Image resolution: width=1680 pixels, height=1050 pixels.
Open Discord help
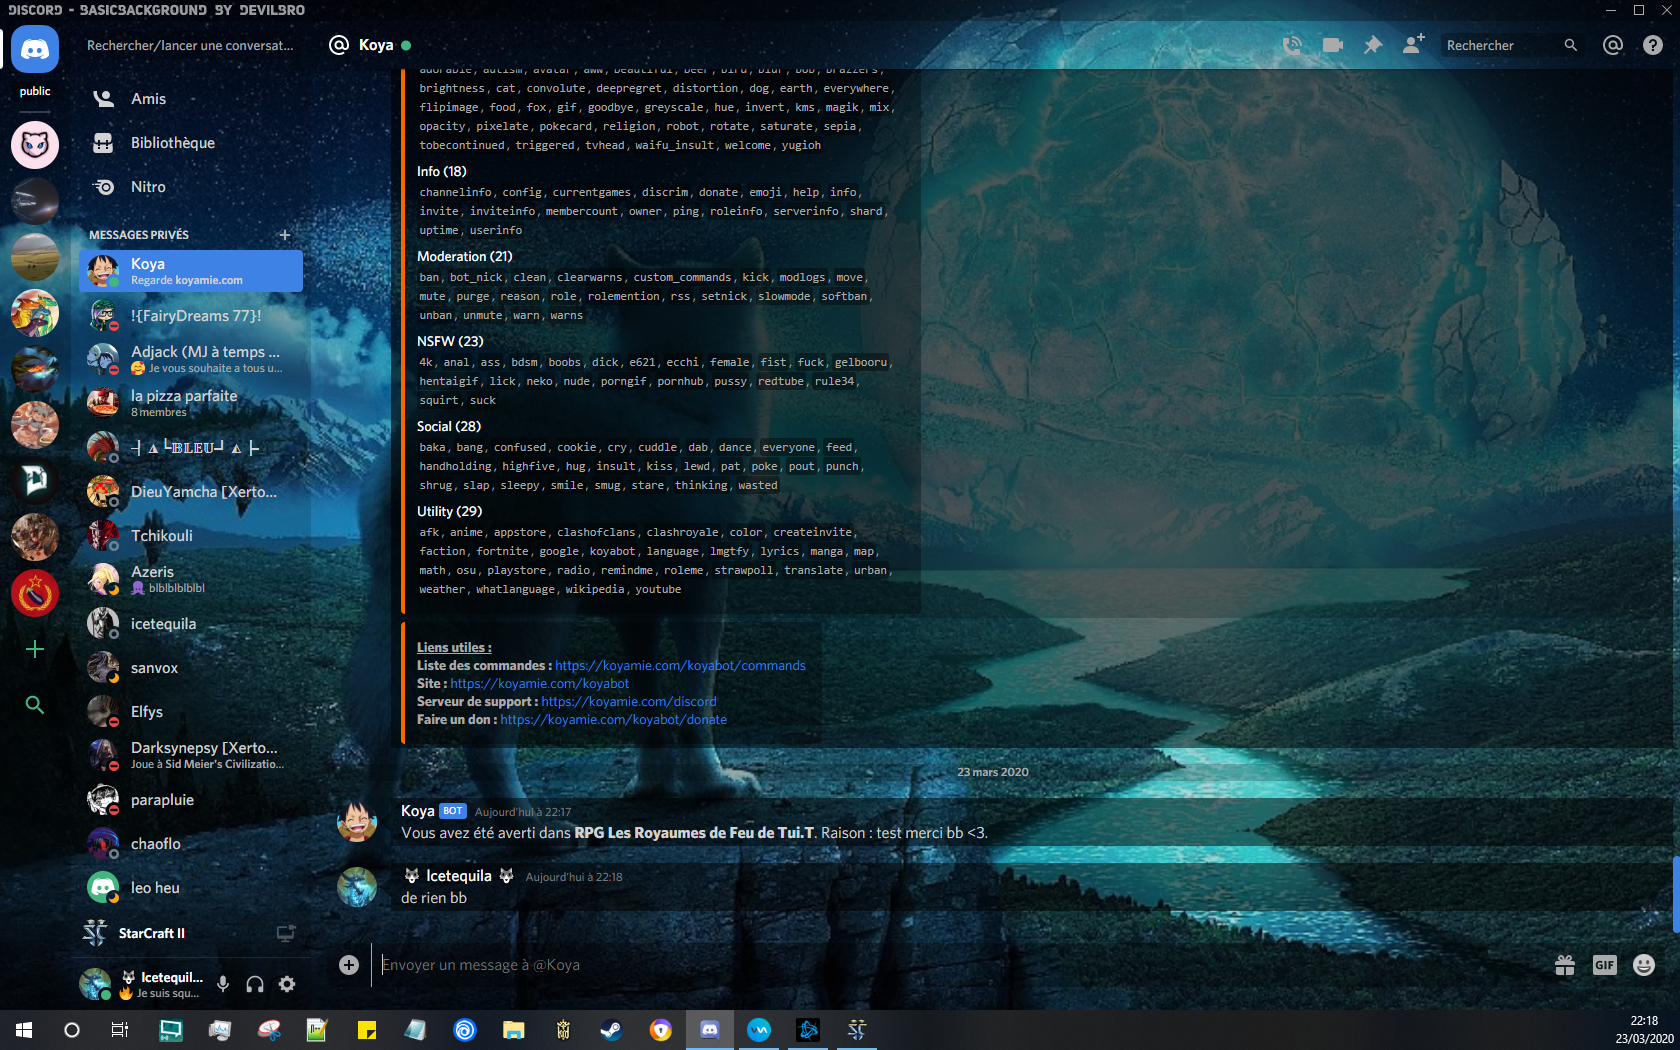[1652, 45]
